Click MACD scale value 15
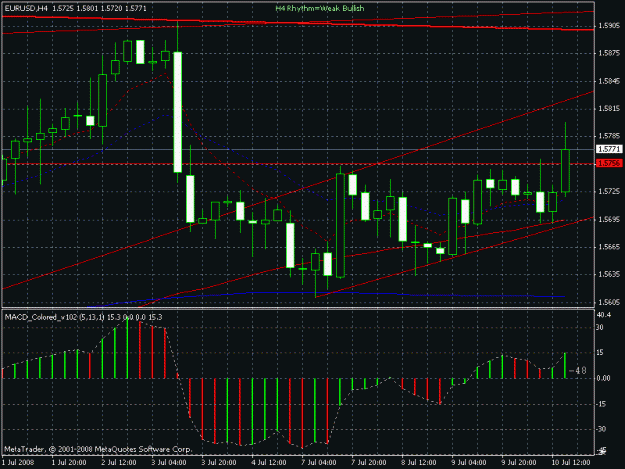The width and height of the screenshot is (625, 469). pos(601,353)
